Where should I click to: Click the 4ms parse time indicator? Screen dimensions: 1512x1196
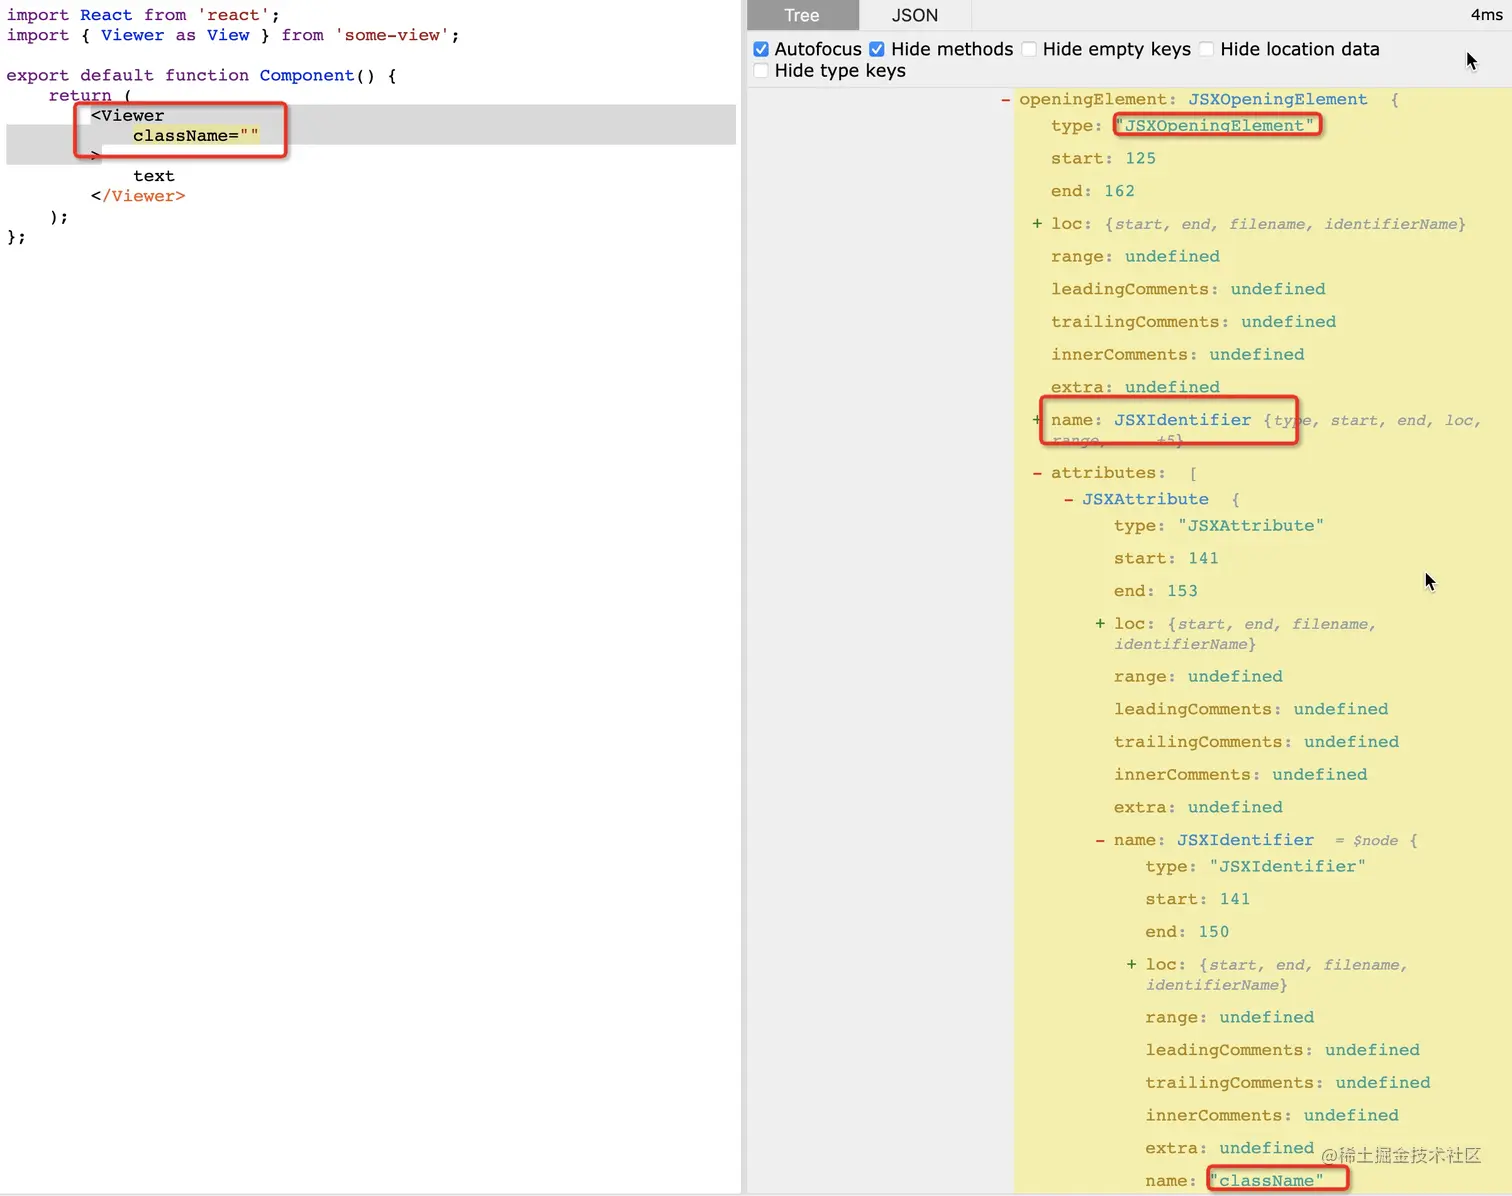1486,15
